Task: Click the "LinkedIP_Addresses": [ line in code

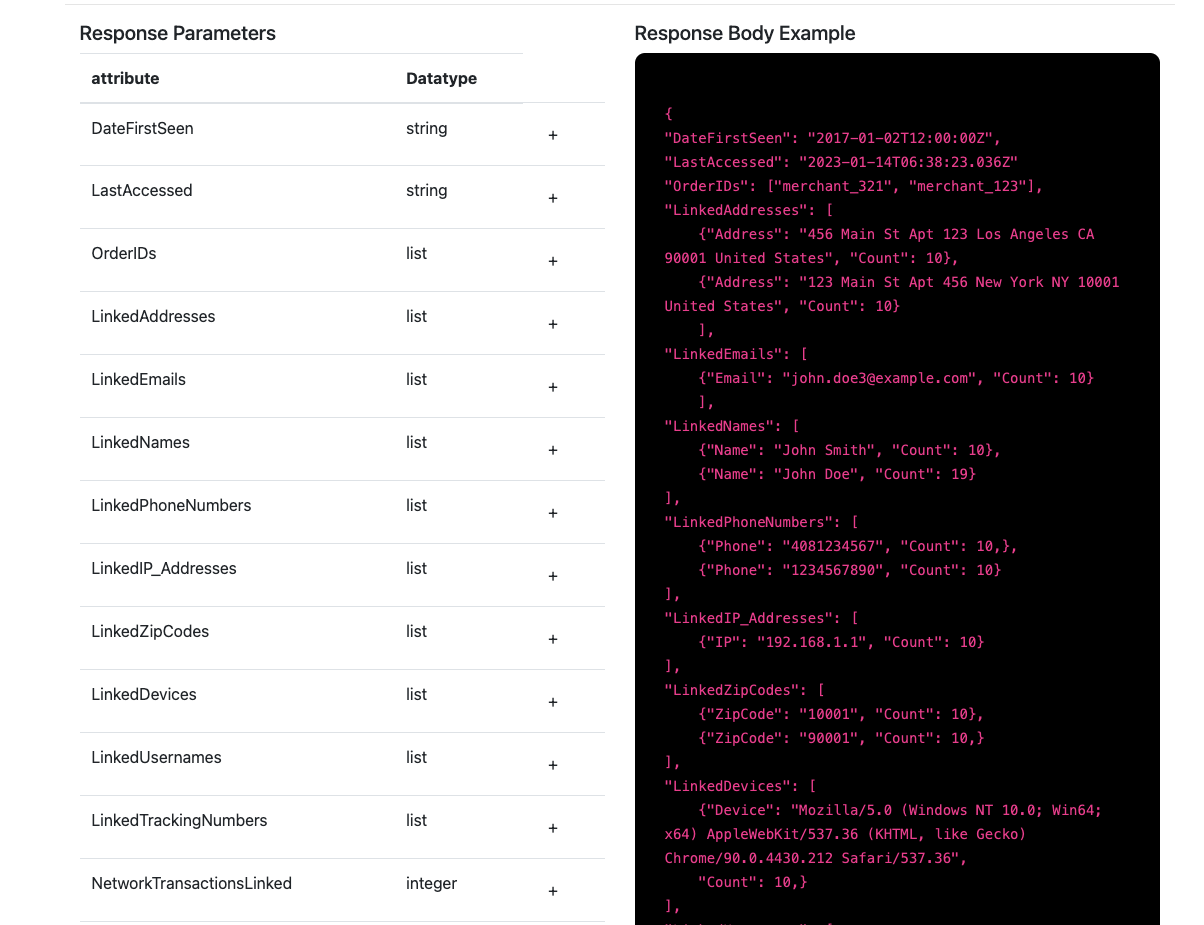Action: 762,618
